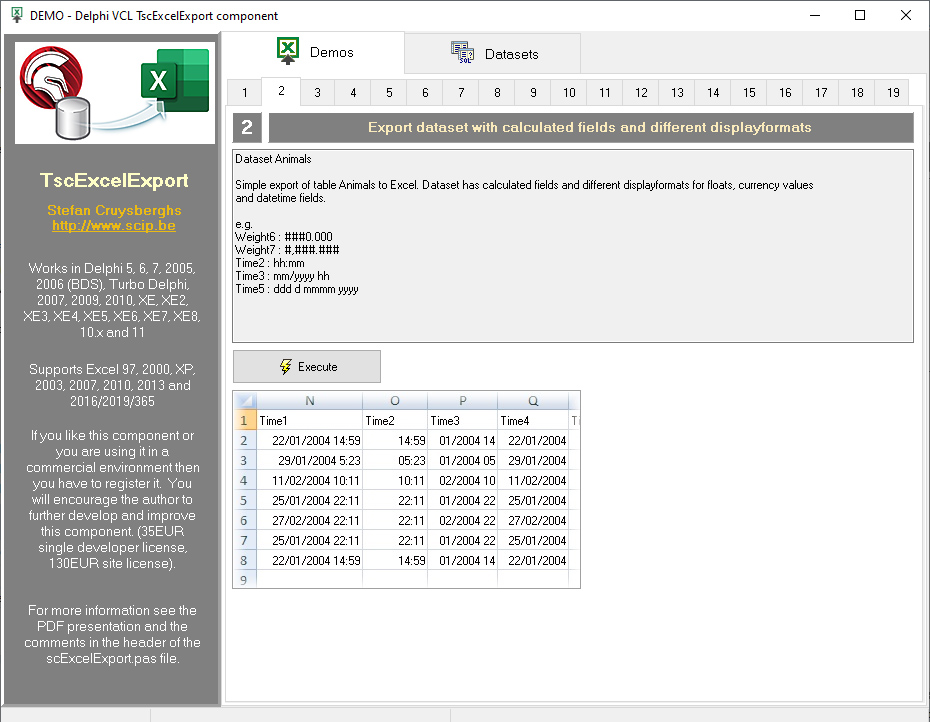Click cell 01/2004 05 in Time3 column

pyautogui.click(x=463, y=460)
